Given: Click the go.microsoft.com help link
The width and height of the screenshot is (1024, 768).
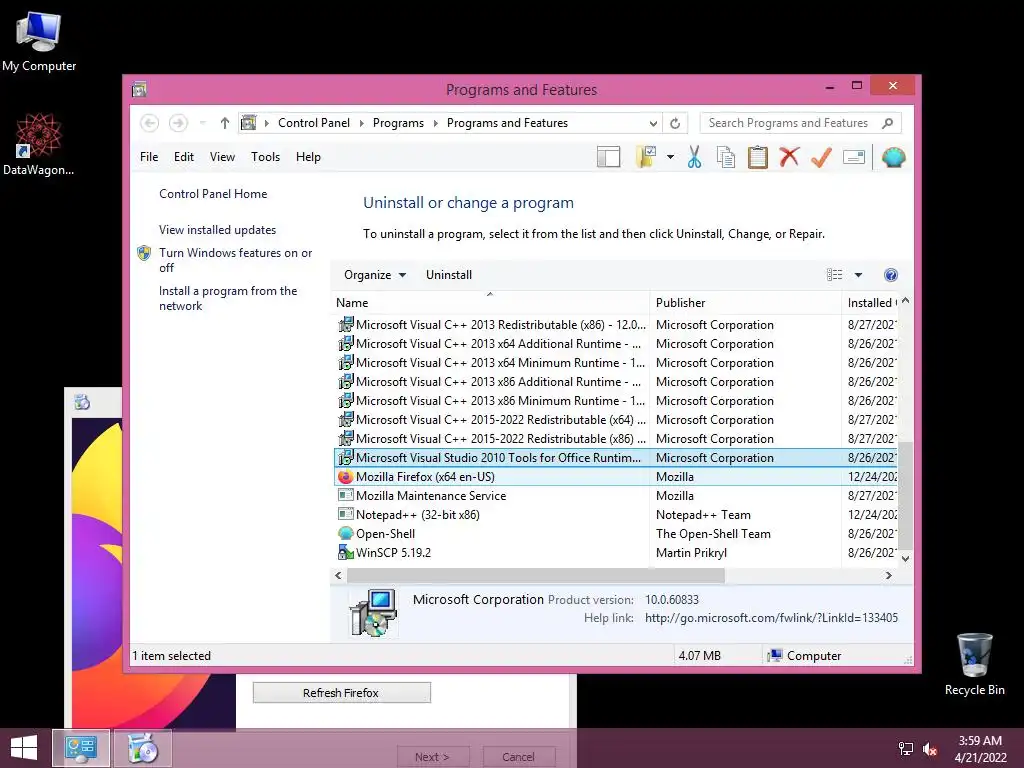Looking at the screenshot, I should coord(771,618).
